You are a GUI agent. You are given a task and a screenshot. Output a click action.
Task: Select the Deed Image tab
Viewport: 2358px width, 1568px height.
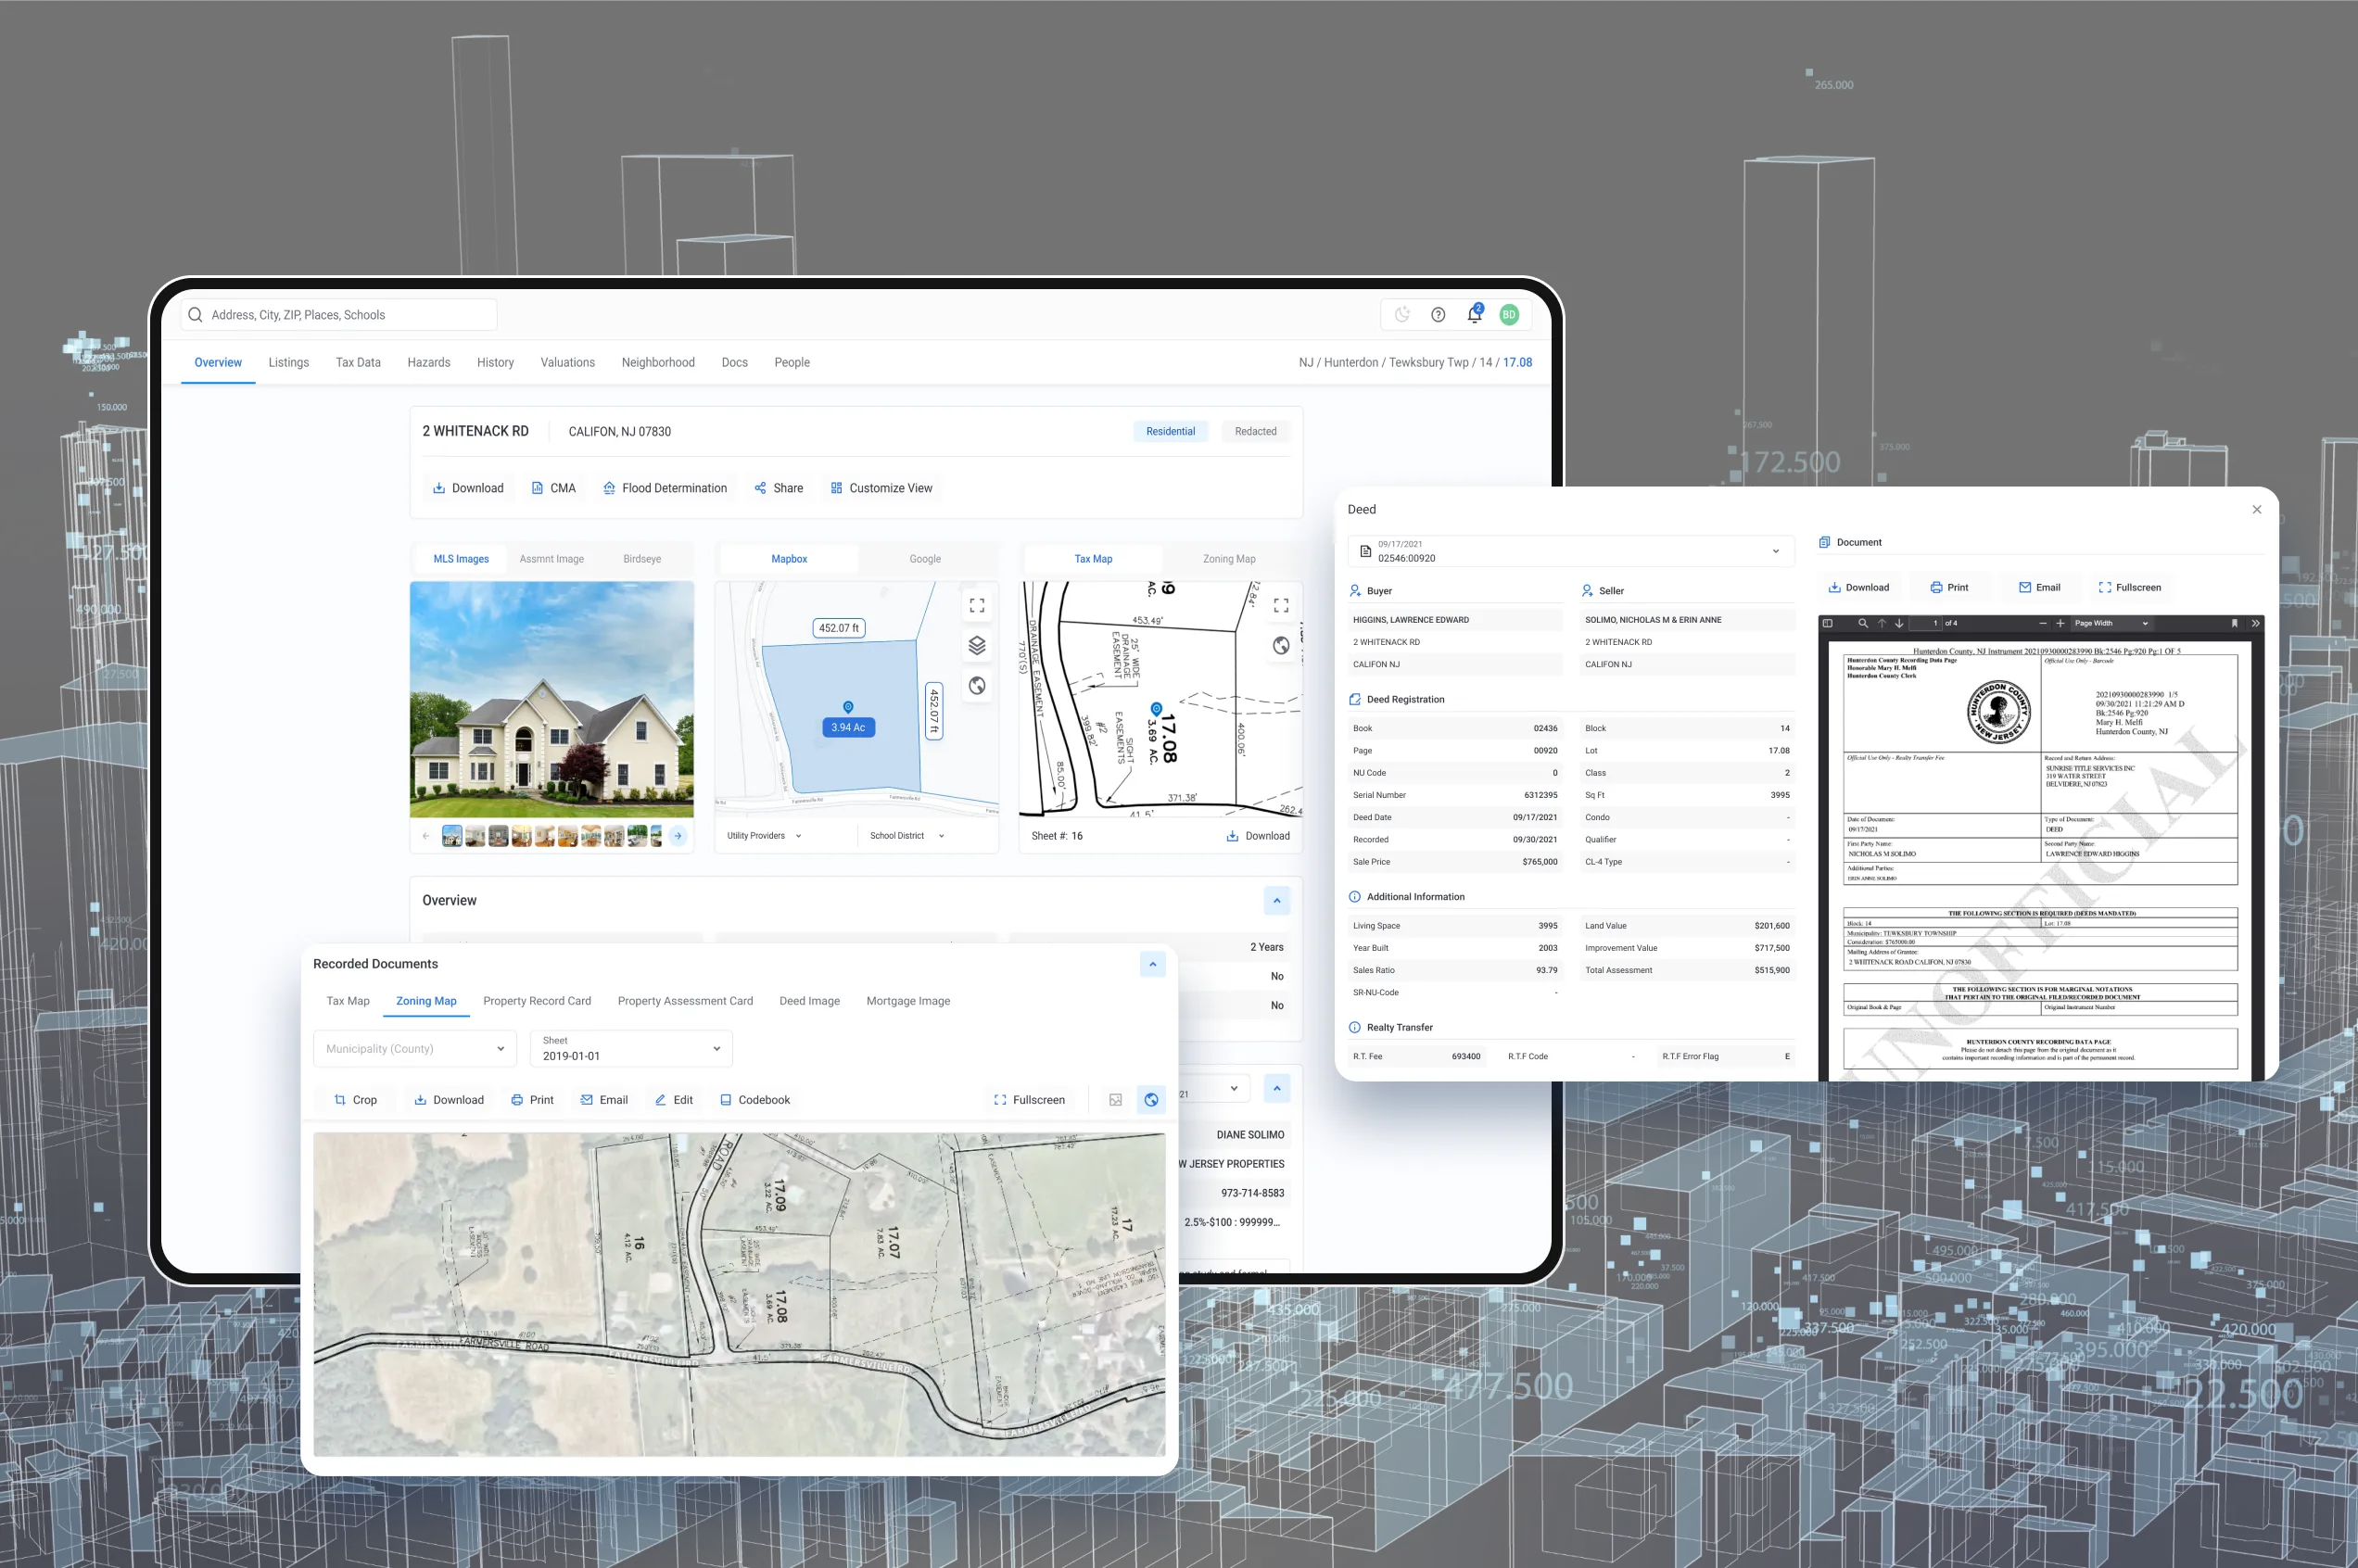click(809, 1001)
